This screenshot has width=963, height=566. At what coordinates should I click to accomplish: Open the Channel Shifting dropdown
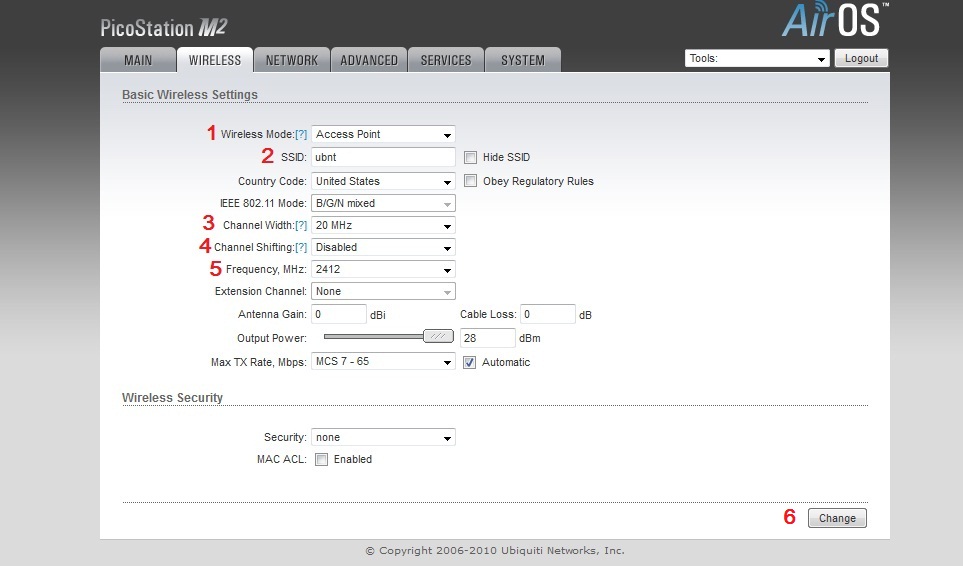(x=383, y=247)
